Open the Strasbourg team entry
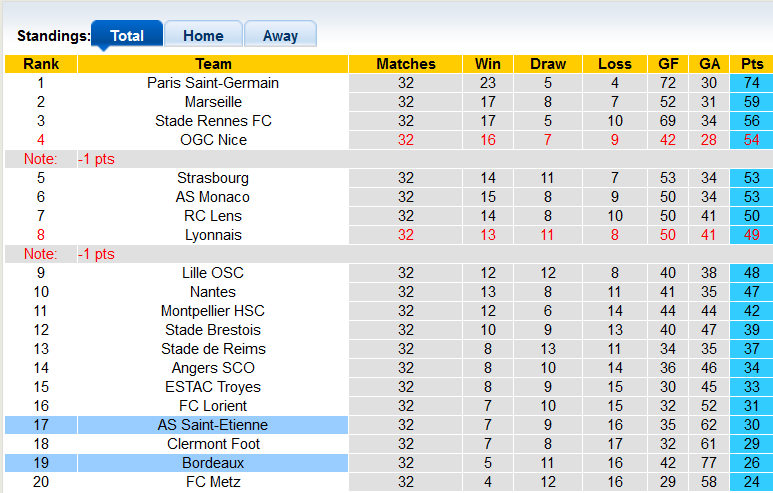The height and width of the screenshot is (493, 773). click(213, 178)
